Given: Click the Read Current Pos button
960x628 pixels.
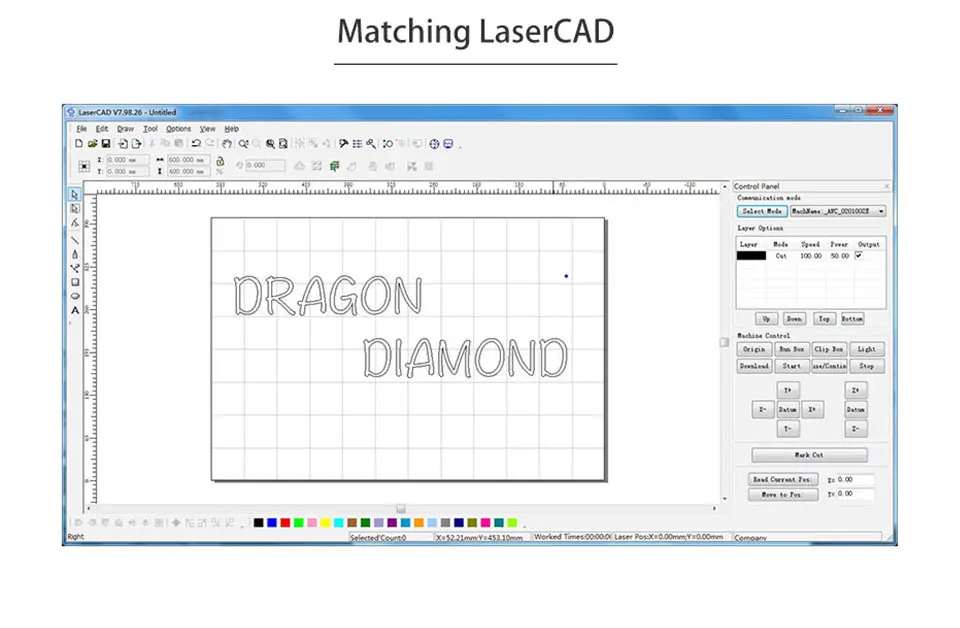Looking at the screenshot, I should (x=782, y=479).
